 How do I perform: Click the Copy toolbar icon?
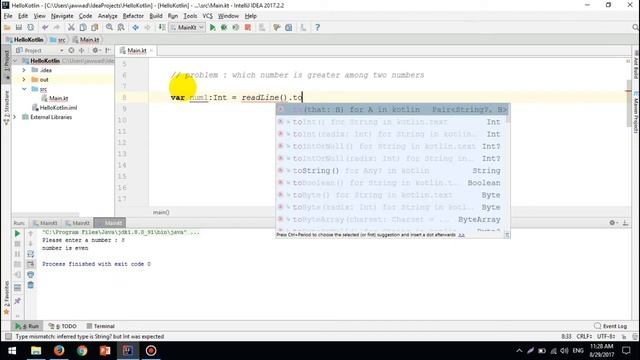click(83, 27)
